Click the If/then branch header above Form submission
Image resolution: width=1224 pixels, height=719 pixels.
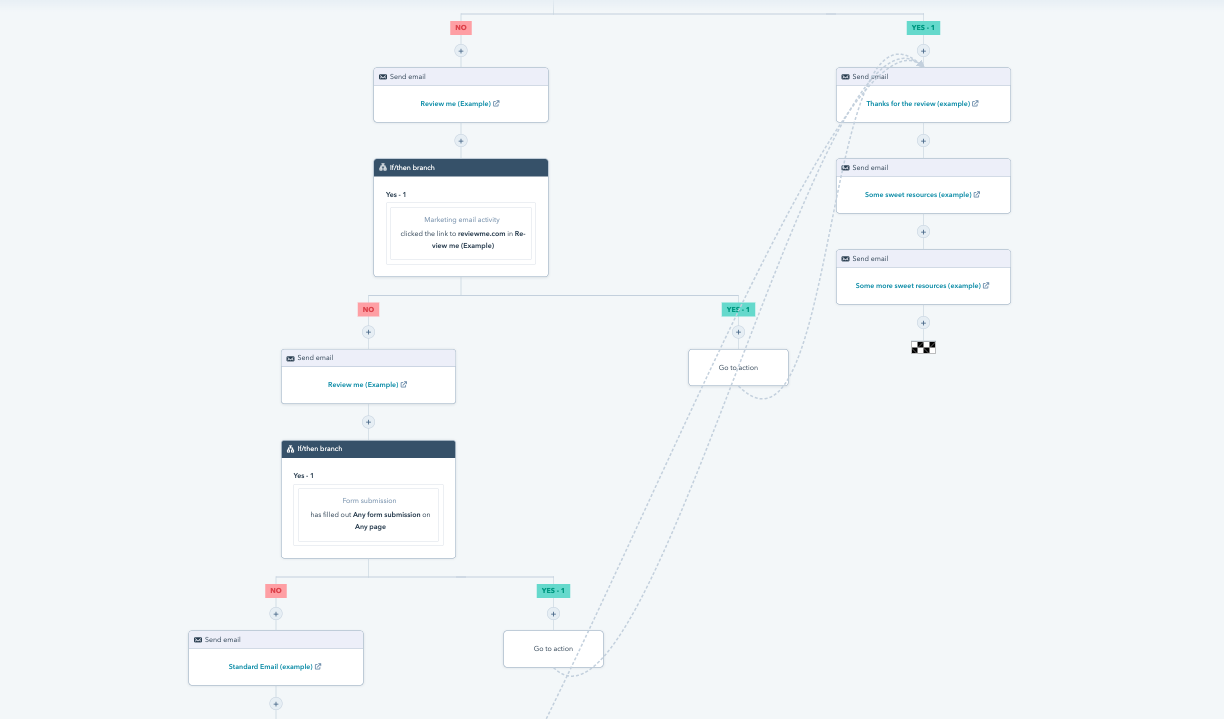click(368, 449)
